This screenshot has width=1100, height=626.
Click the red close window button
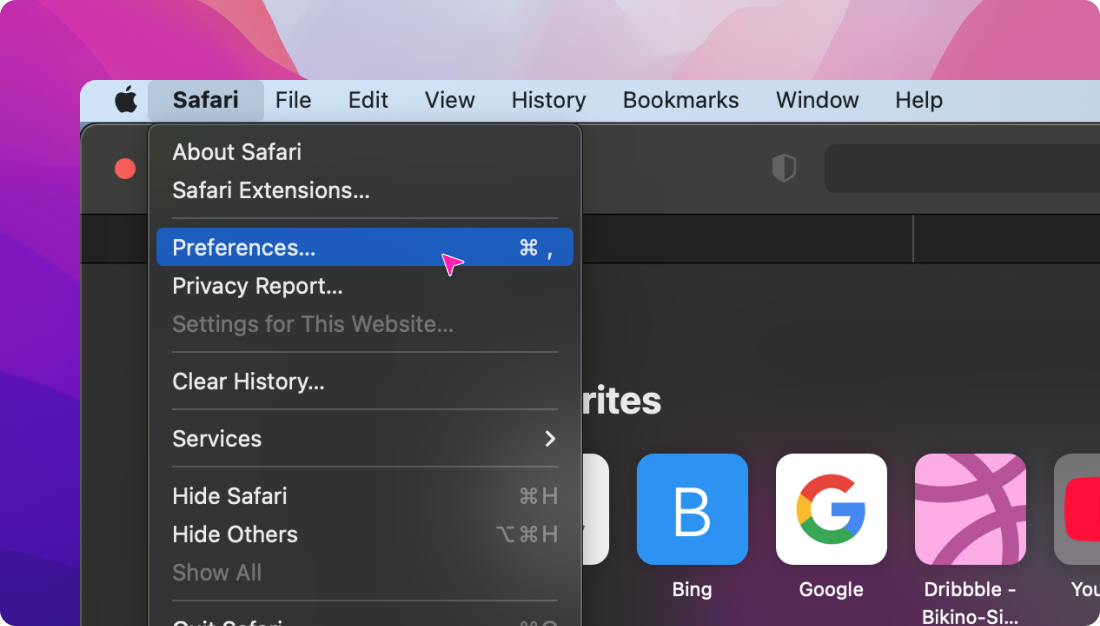(x=125, y=168)
